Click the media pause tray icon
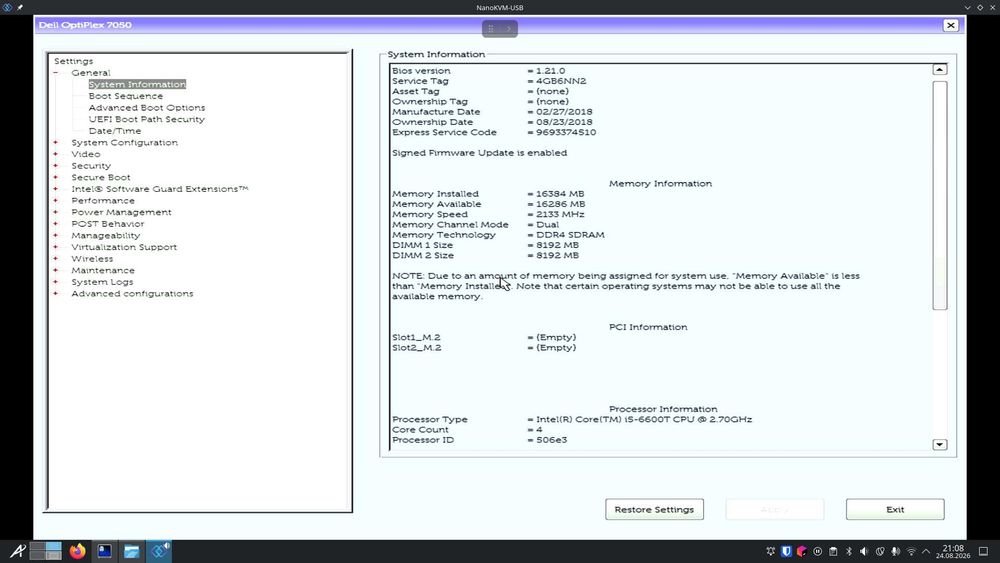1000x563 pixels. pyautogui.click(x=818, y=552)
